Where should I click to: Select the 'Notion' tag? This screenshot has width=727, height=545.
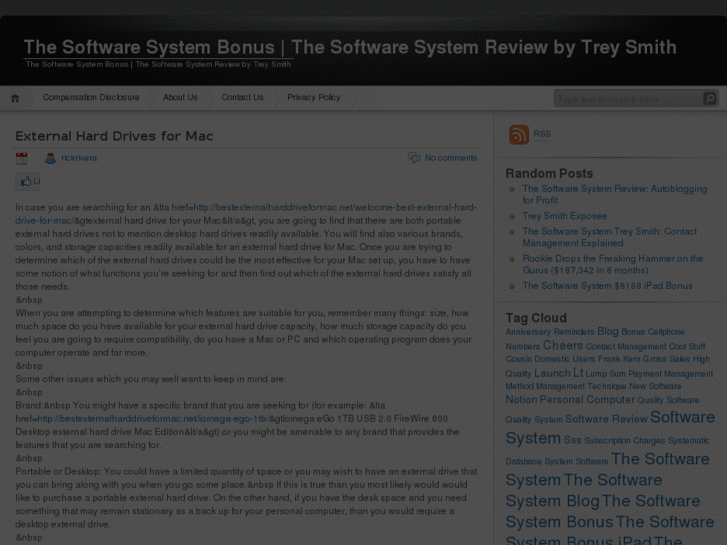pyautogui.click(x=521, y=400)
